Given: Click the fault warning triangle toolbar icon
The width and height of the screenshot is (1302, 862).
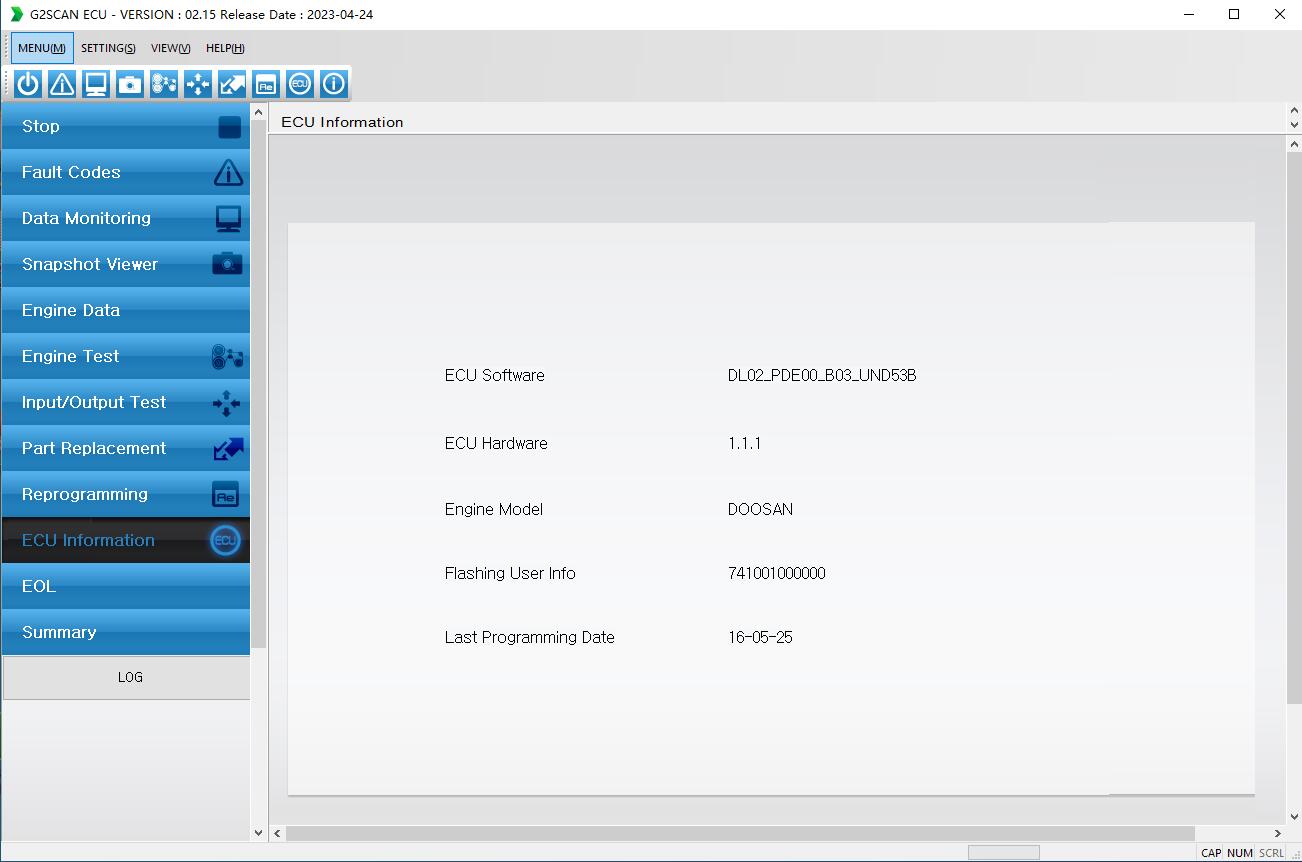Looking at the screenshot, I should tap(62, 84).
